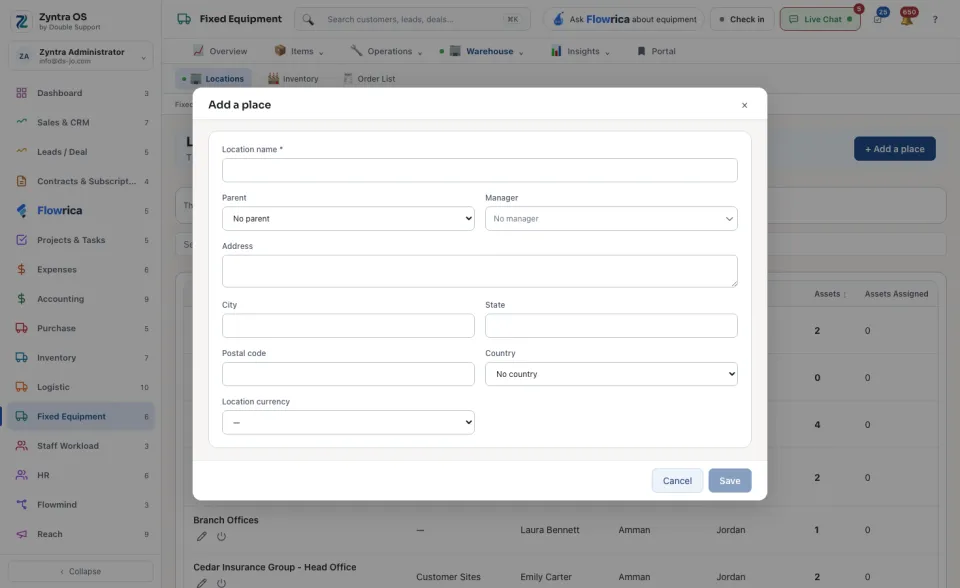Go to the Overview tab
The height and width of the screenshot is (588, 960).
[220, 51]
